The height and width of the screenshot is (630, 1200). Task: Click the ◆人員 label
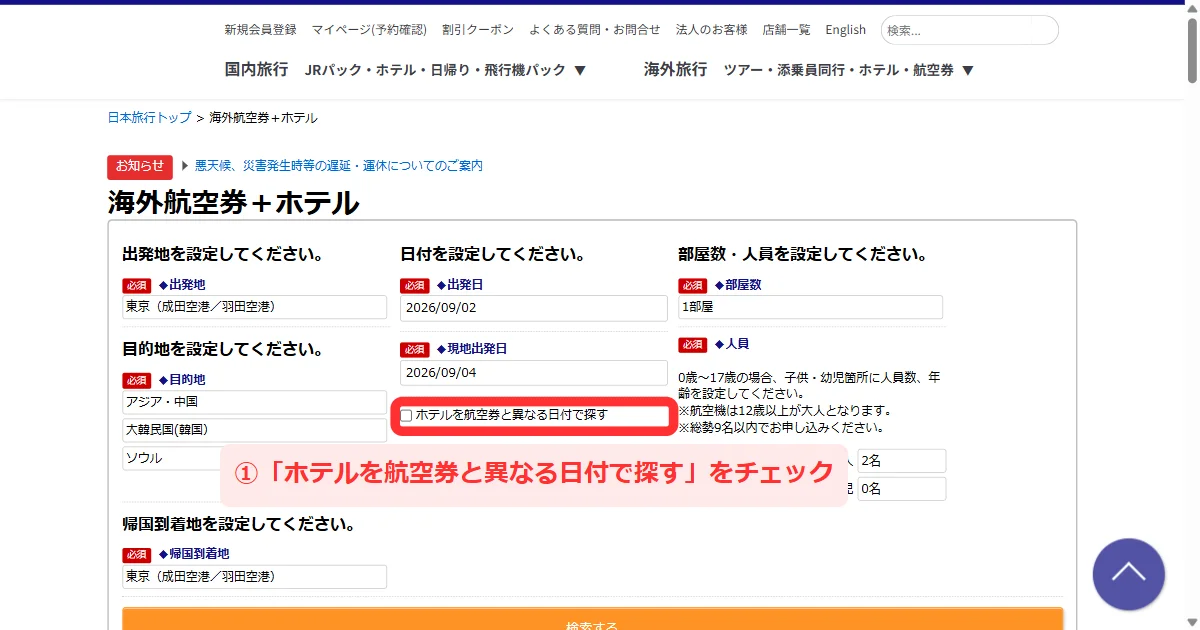[731, 344]
